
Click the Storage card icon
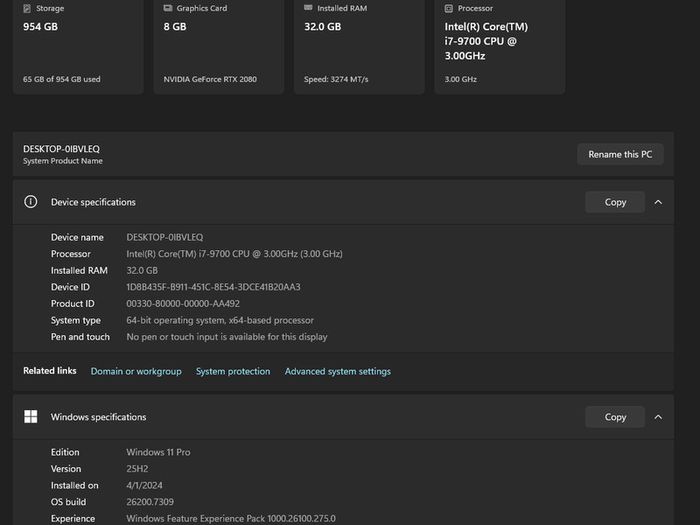(x=27, y=8)
